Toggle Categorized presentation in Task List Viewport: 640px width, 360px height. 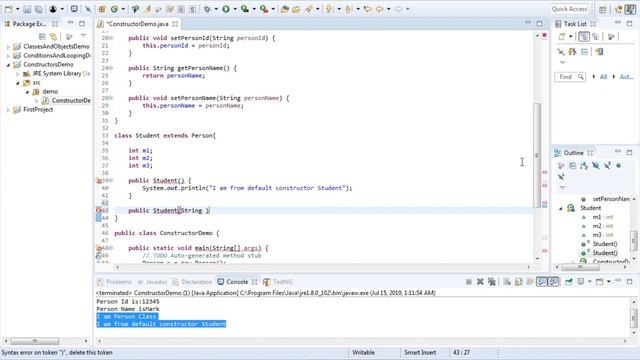pyautogui.click(x=584, y=37)
